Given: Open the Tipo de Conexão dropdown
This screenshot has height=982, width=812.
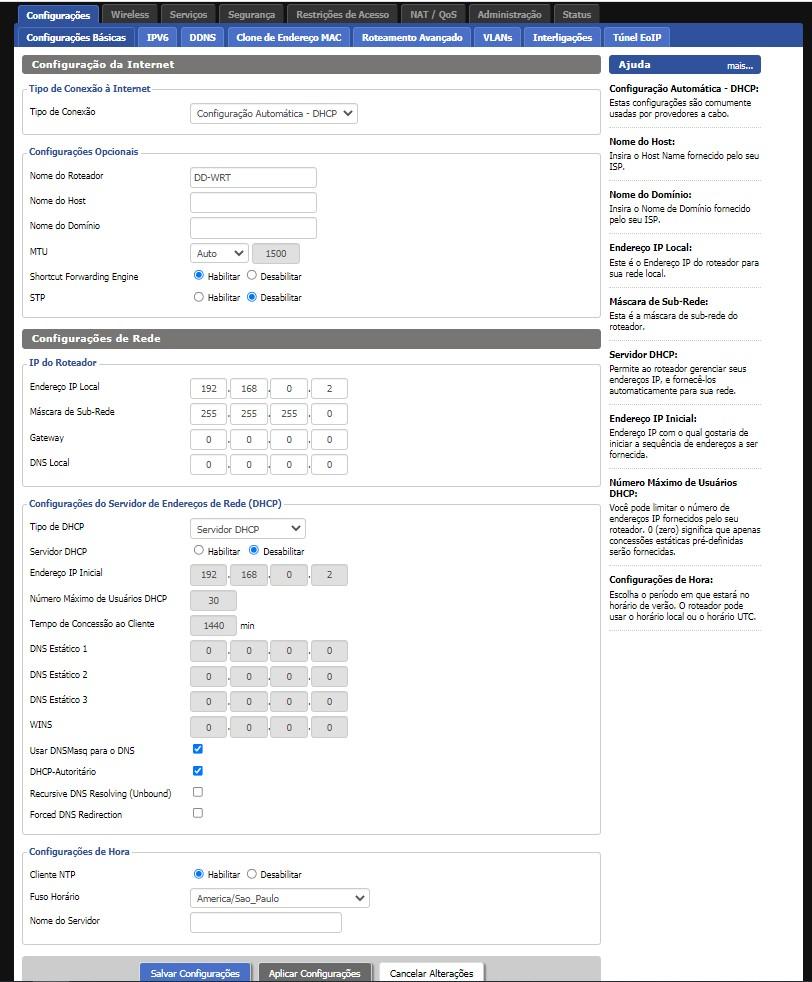Looking at the screenshot, I should click(274, 113).
